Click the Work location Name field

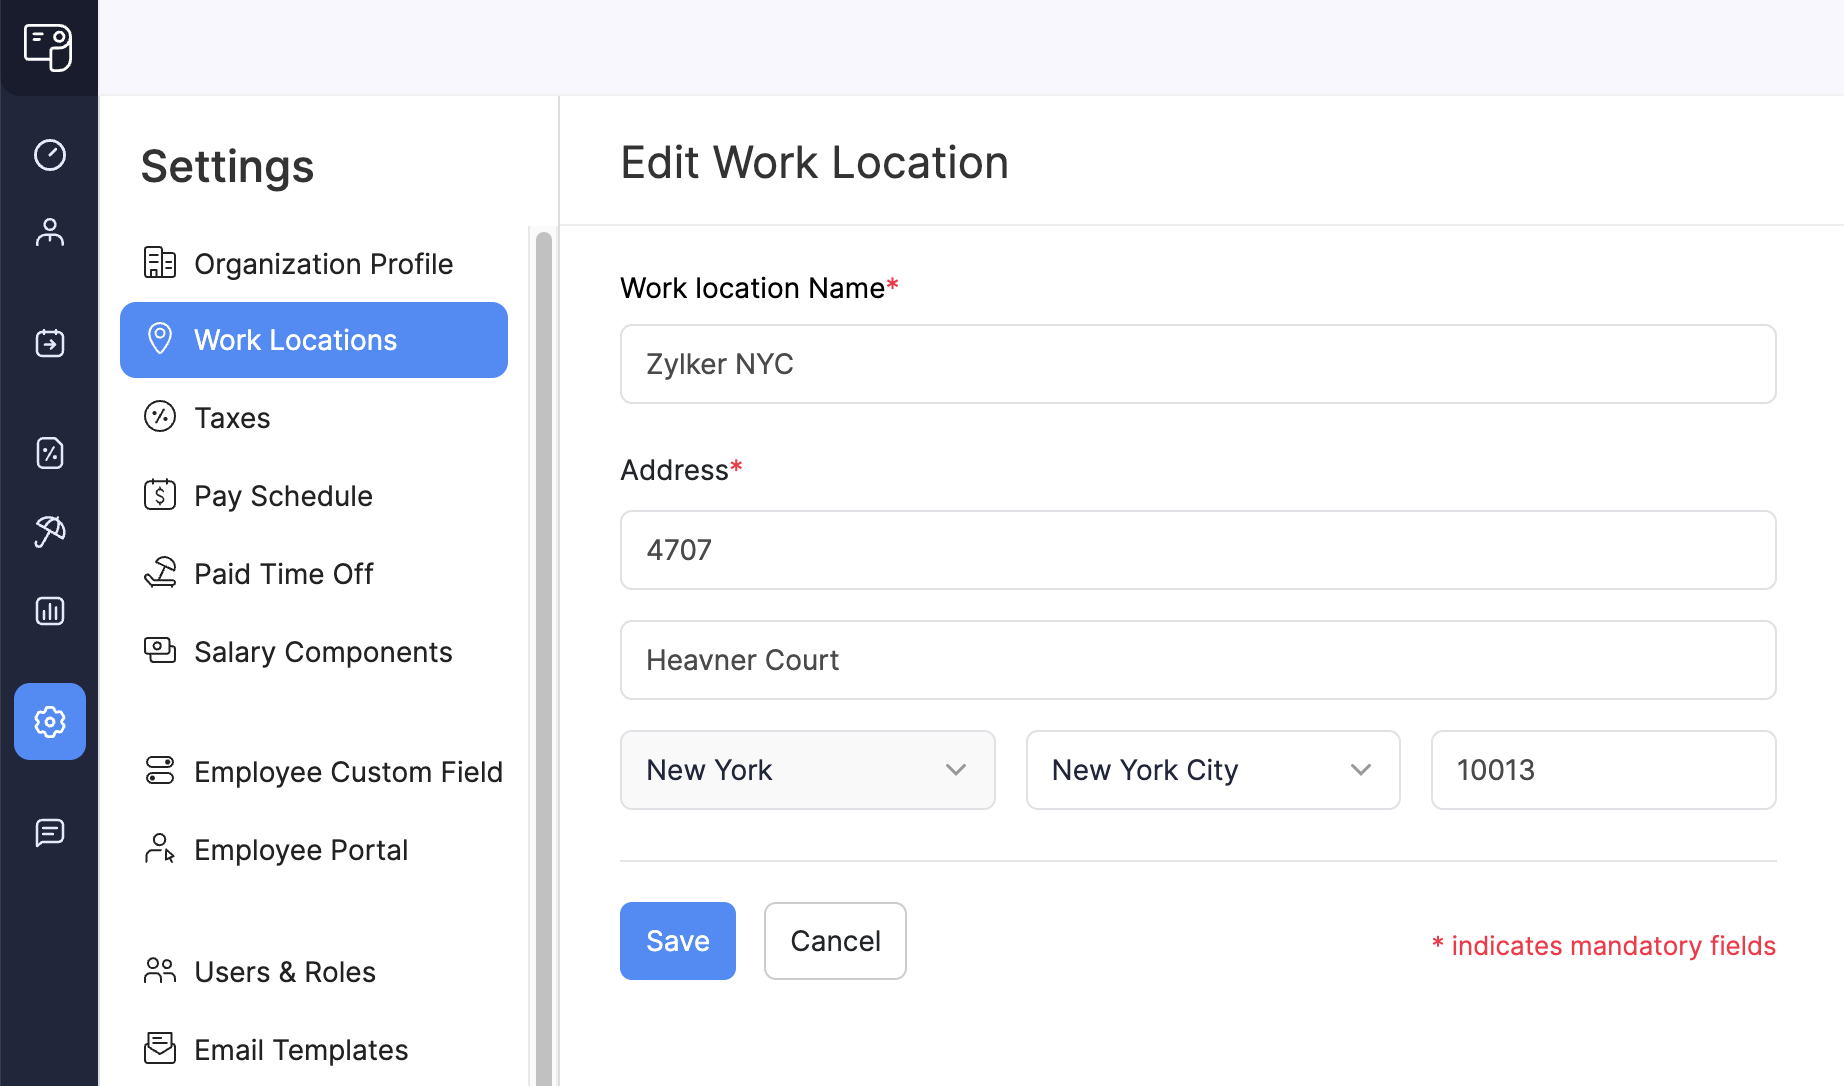click(x=1197, y=364)
